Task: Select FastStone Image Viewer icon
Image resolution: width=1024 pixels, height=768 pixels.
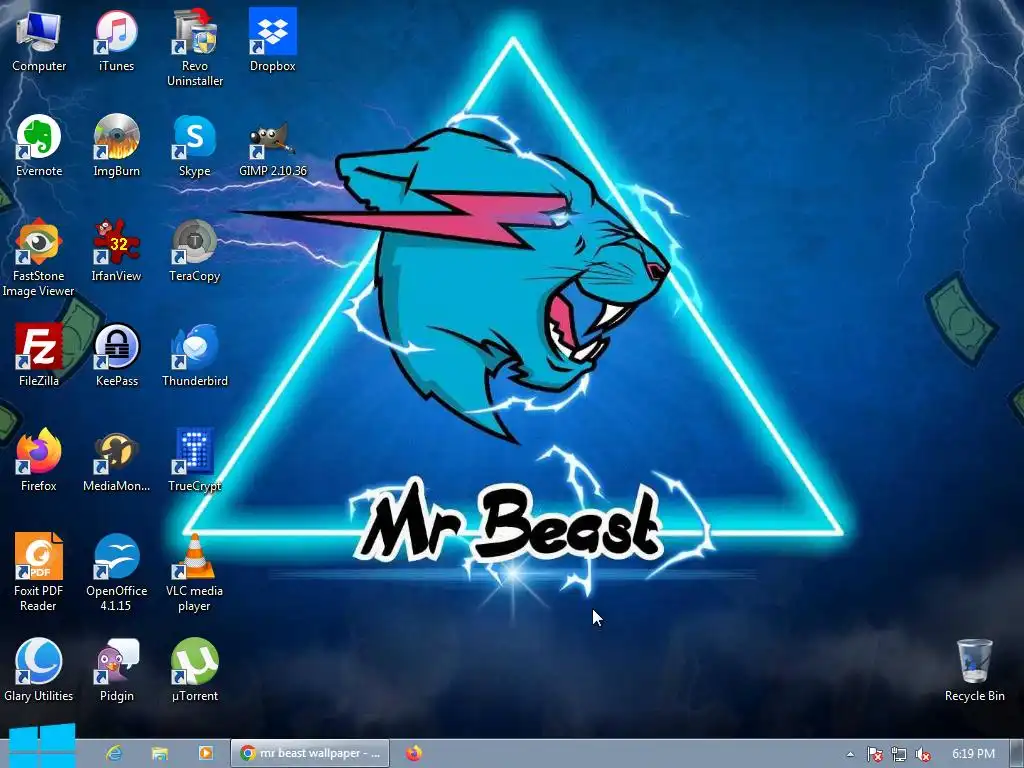Action: tap(39, 257)
